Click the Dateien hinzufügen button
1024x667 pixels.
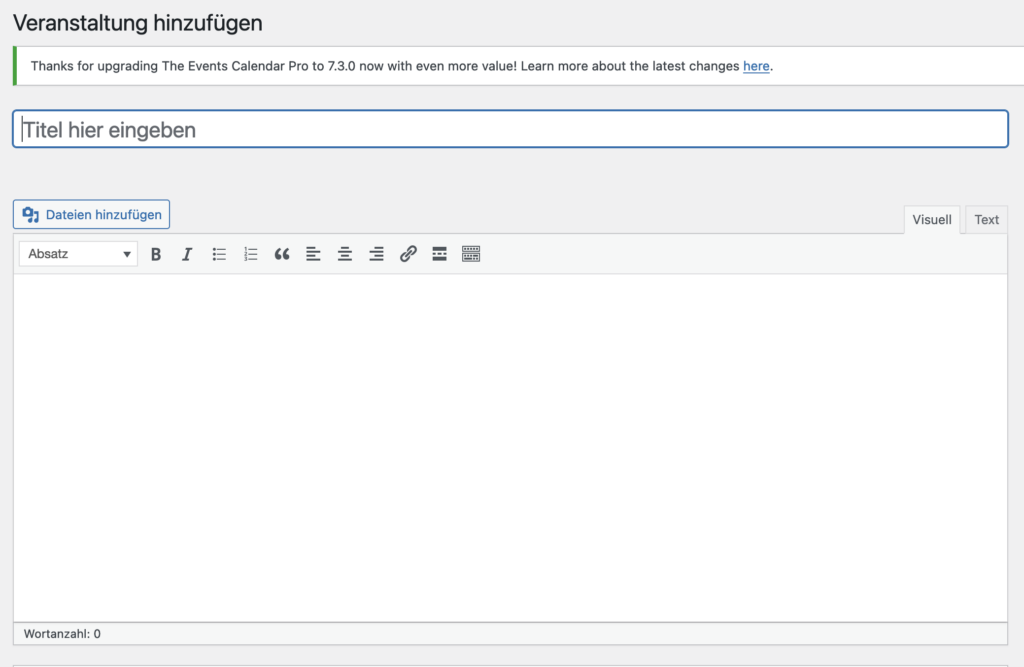pos(92,214)
